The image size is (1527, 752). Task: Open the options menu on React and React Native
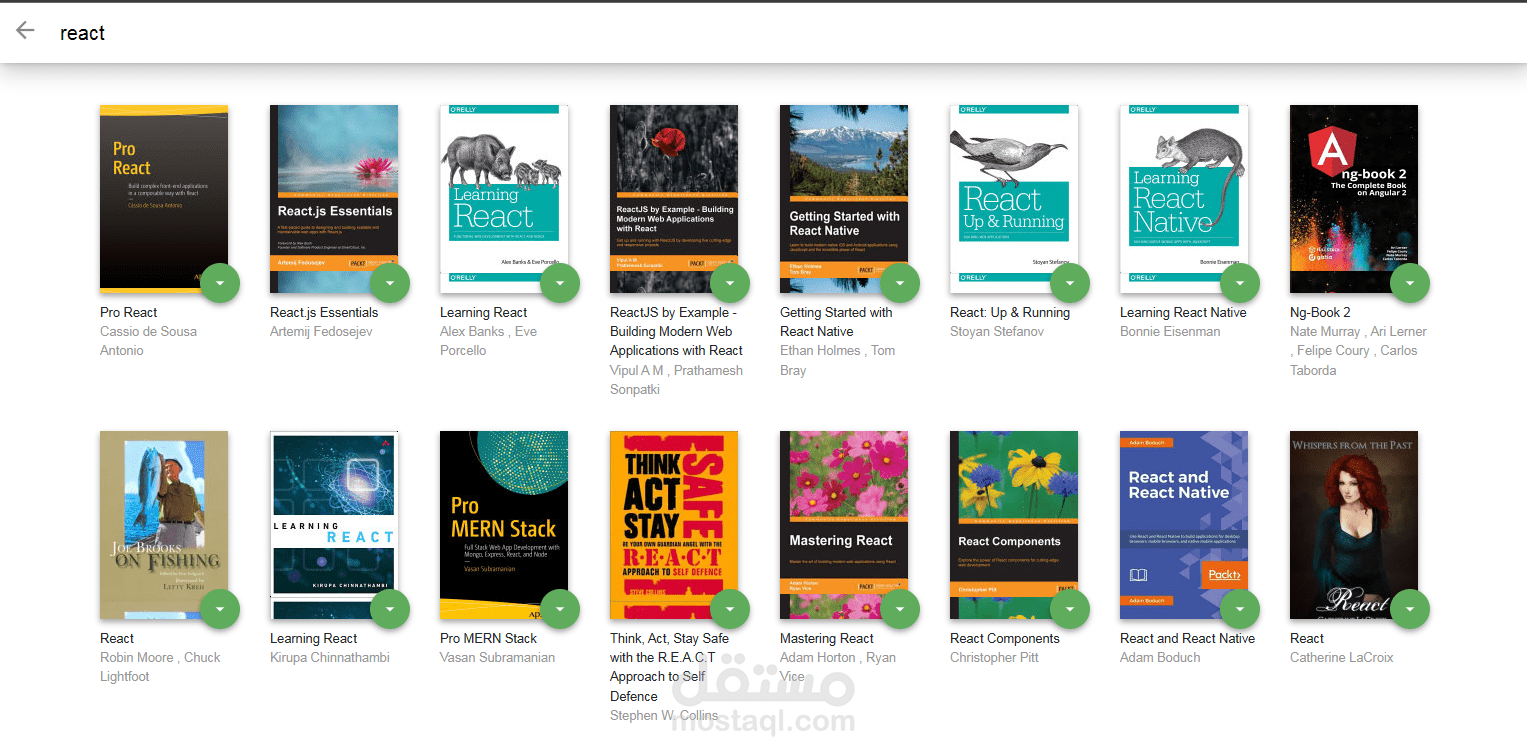(1240, 608)
